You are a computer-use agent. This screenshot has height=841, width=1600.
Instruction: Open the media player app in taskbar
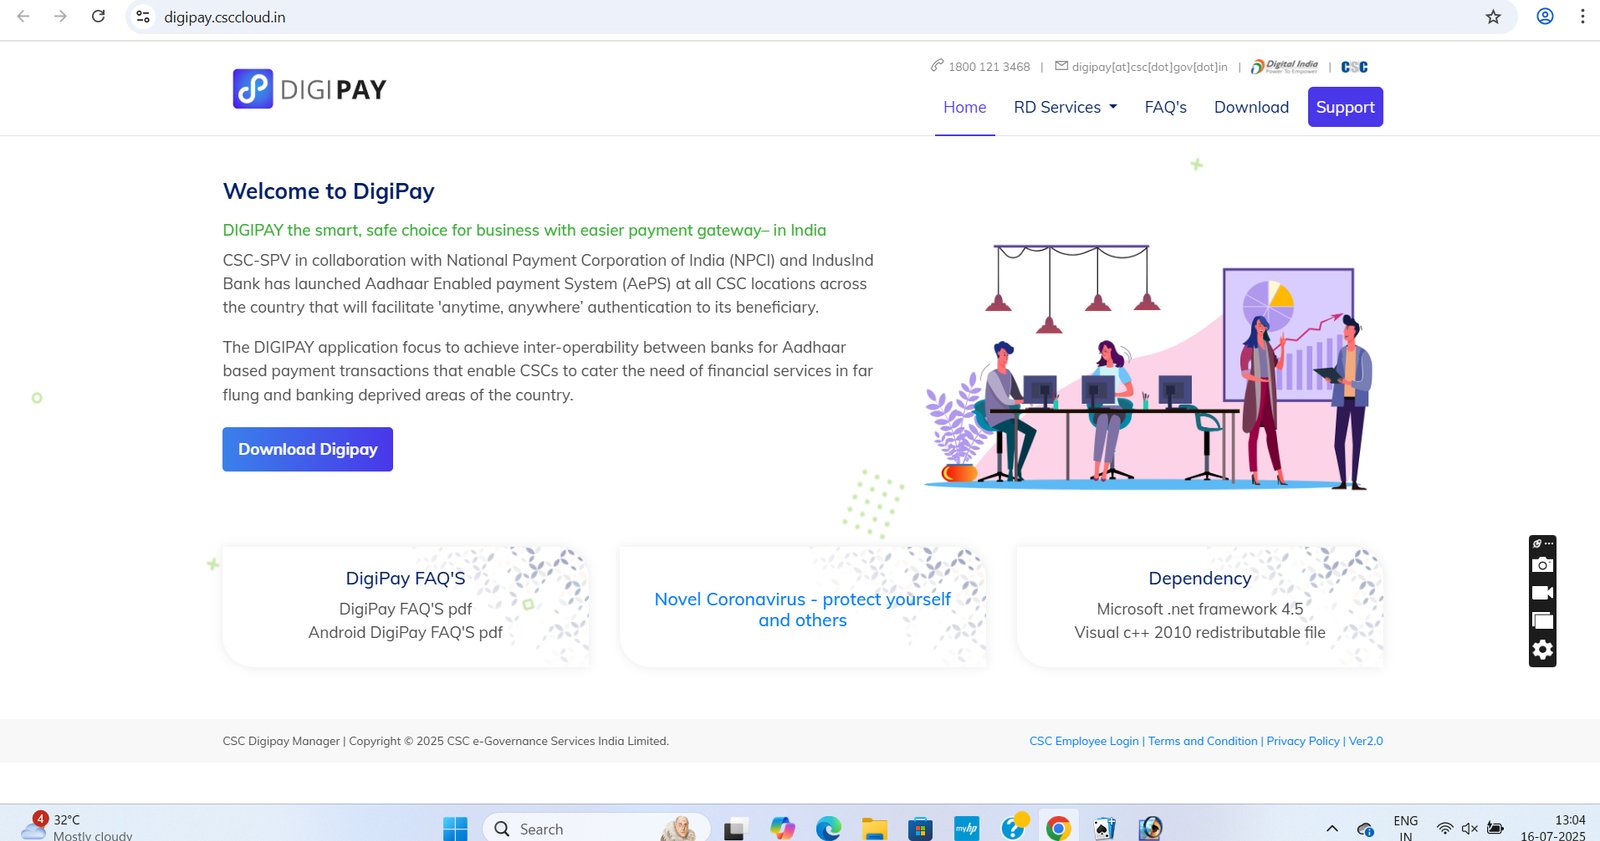point(1150,828)
